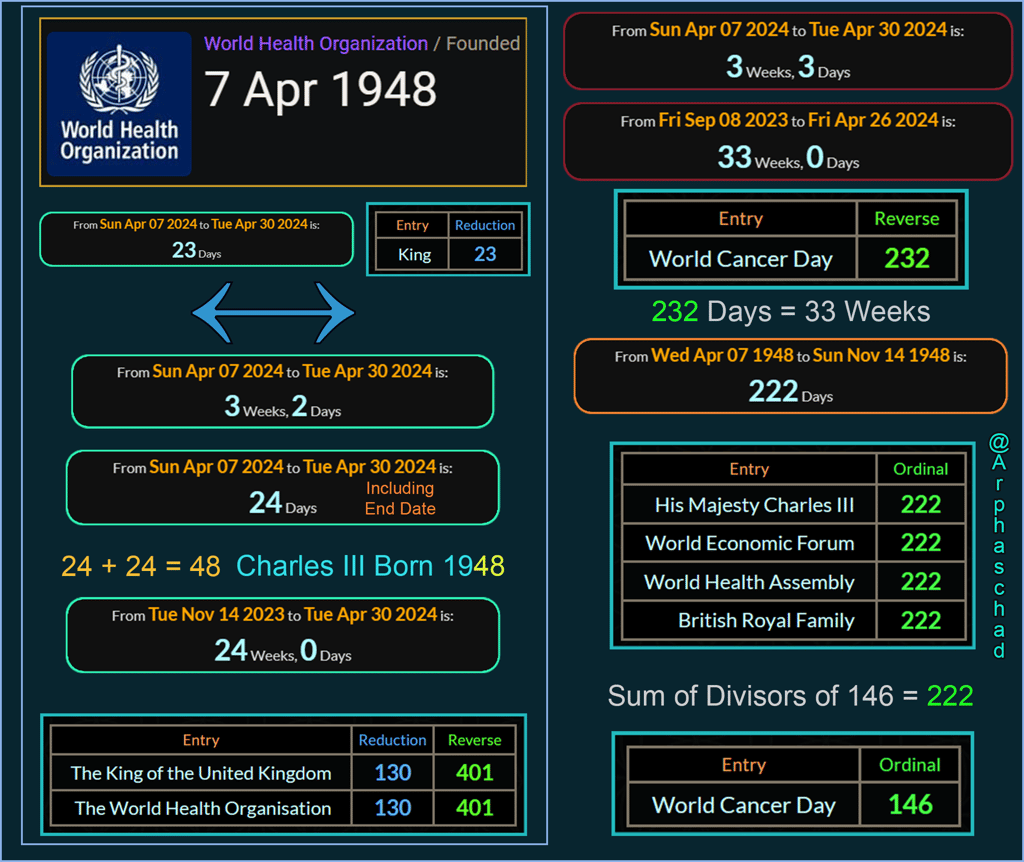Select The King of the United Kingdom entry
Image resolution: width=1024 pixels, height=862 pixels.
tap(201, 773)
